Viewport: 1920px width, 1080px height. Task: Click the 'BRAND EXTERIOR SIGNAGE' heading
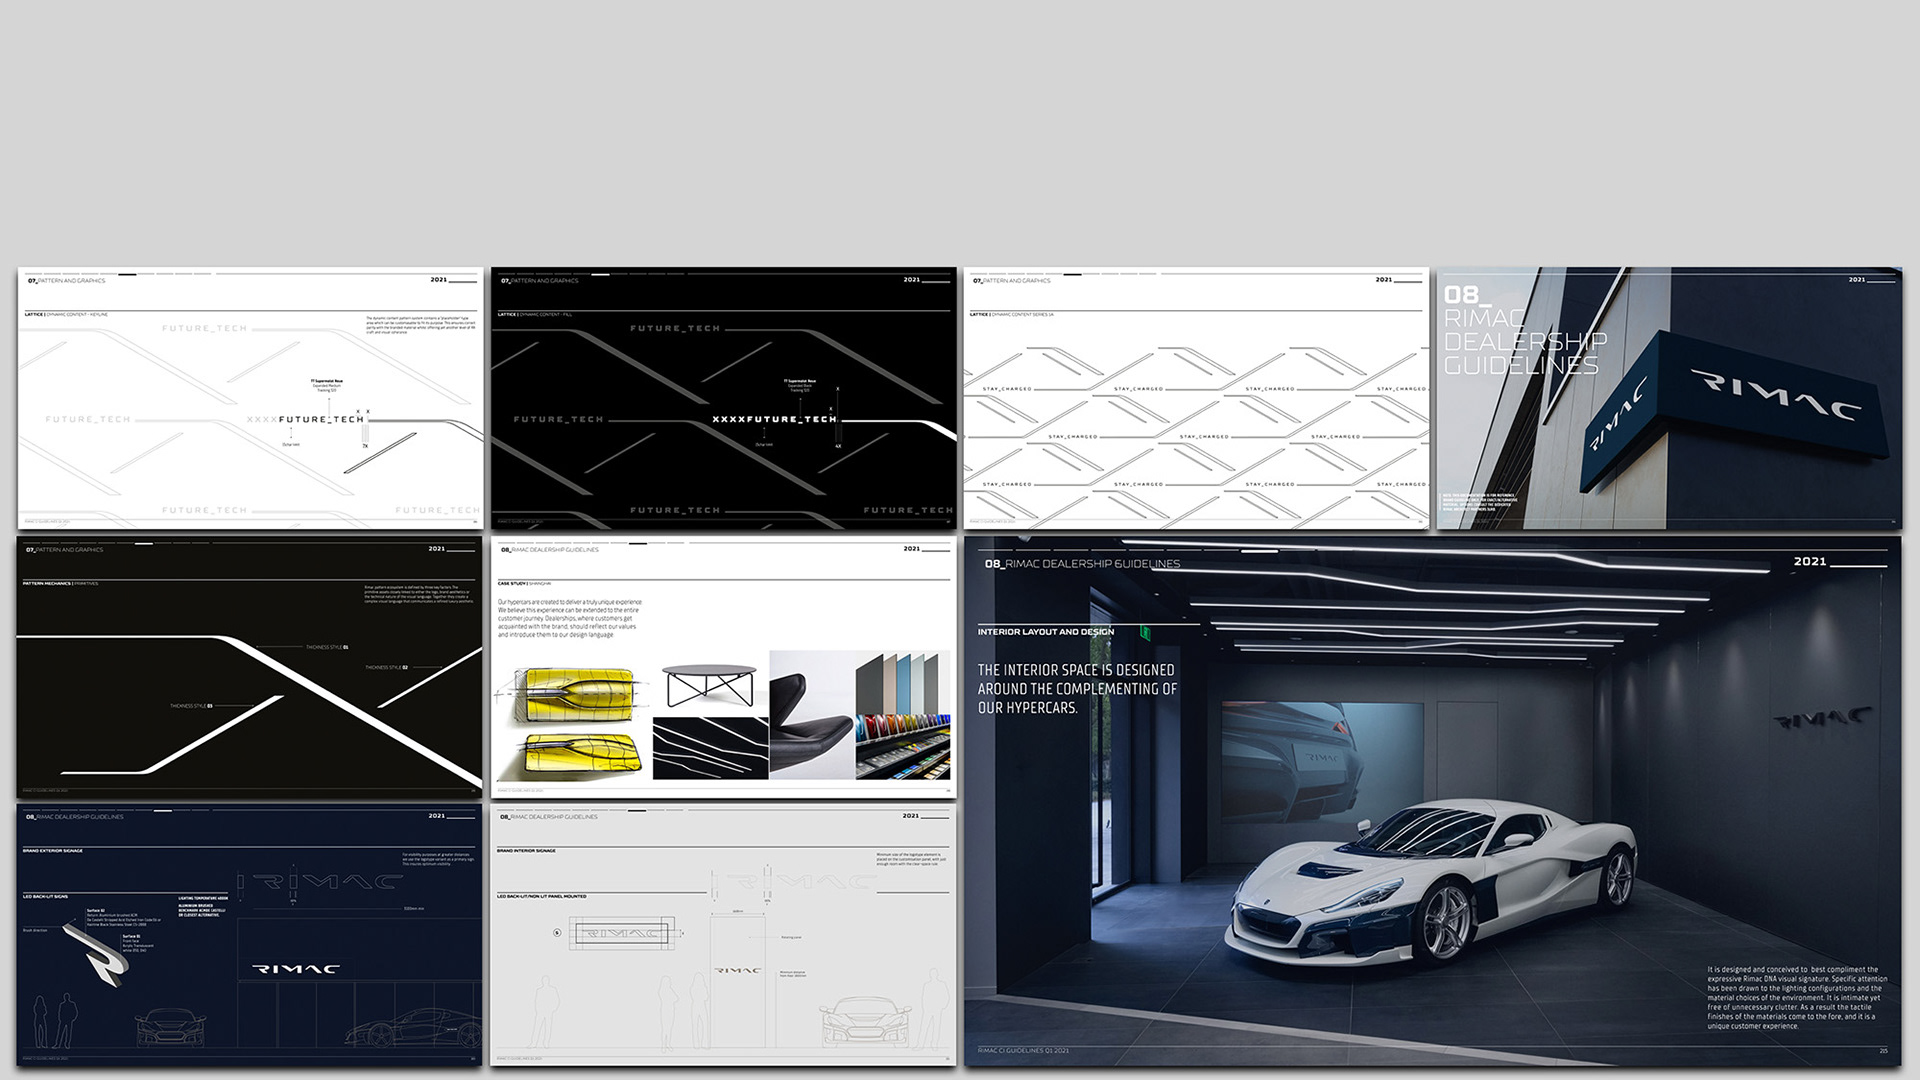53,851
